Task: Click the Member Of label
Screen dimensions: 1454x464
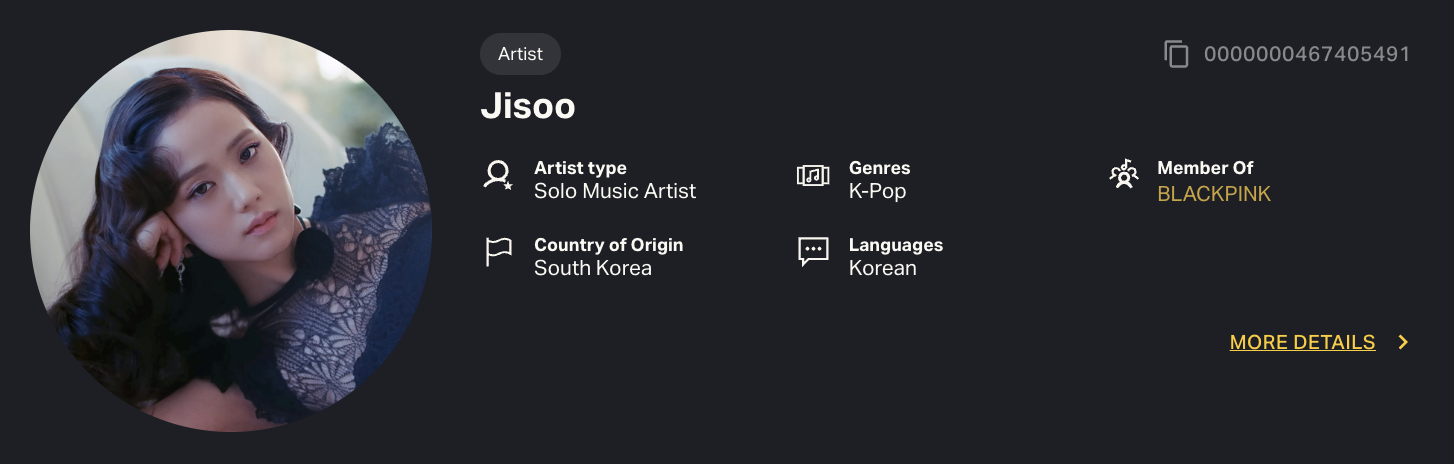Action: (x=1205, y=168)
